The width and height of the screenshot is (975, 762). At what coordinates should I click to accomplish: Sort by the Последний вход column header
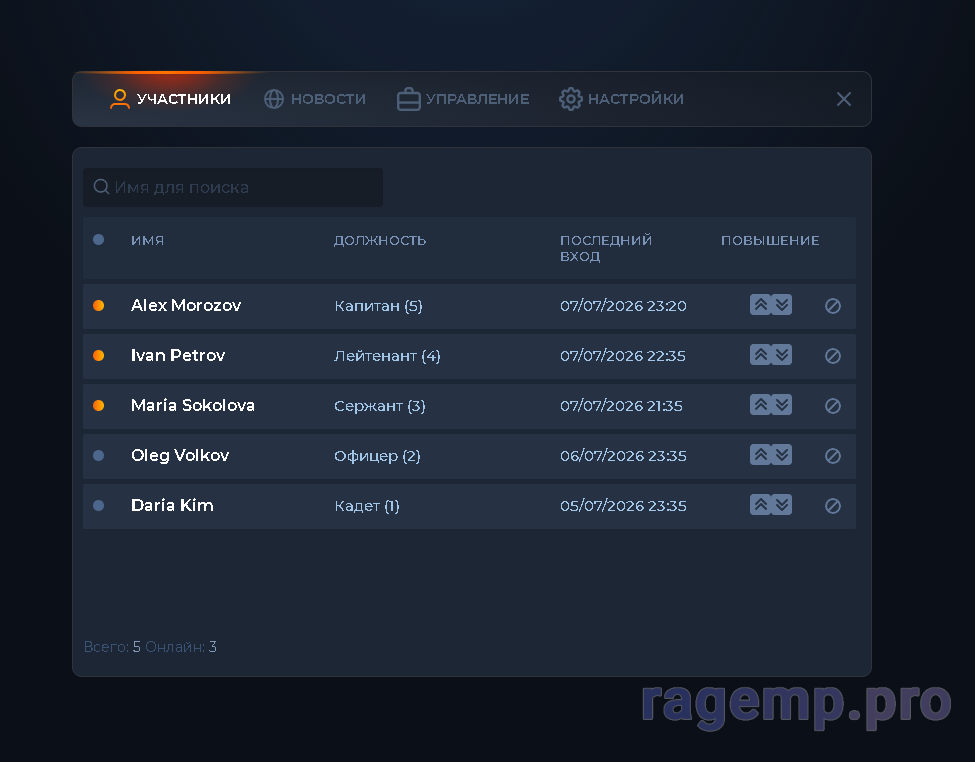606,248
